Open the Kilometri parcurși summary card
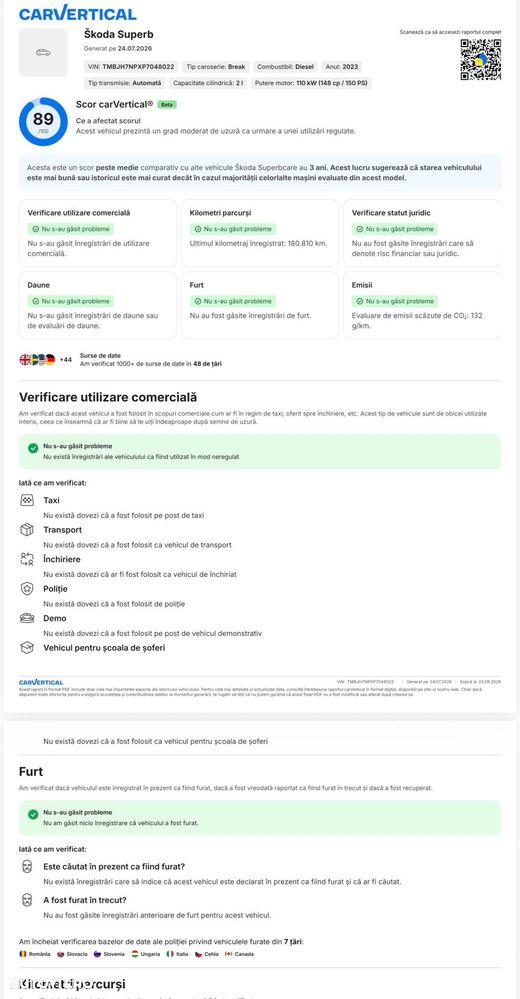Viewport: 520px width, 999px height. click(x=260, y=233)
